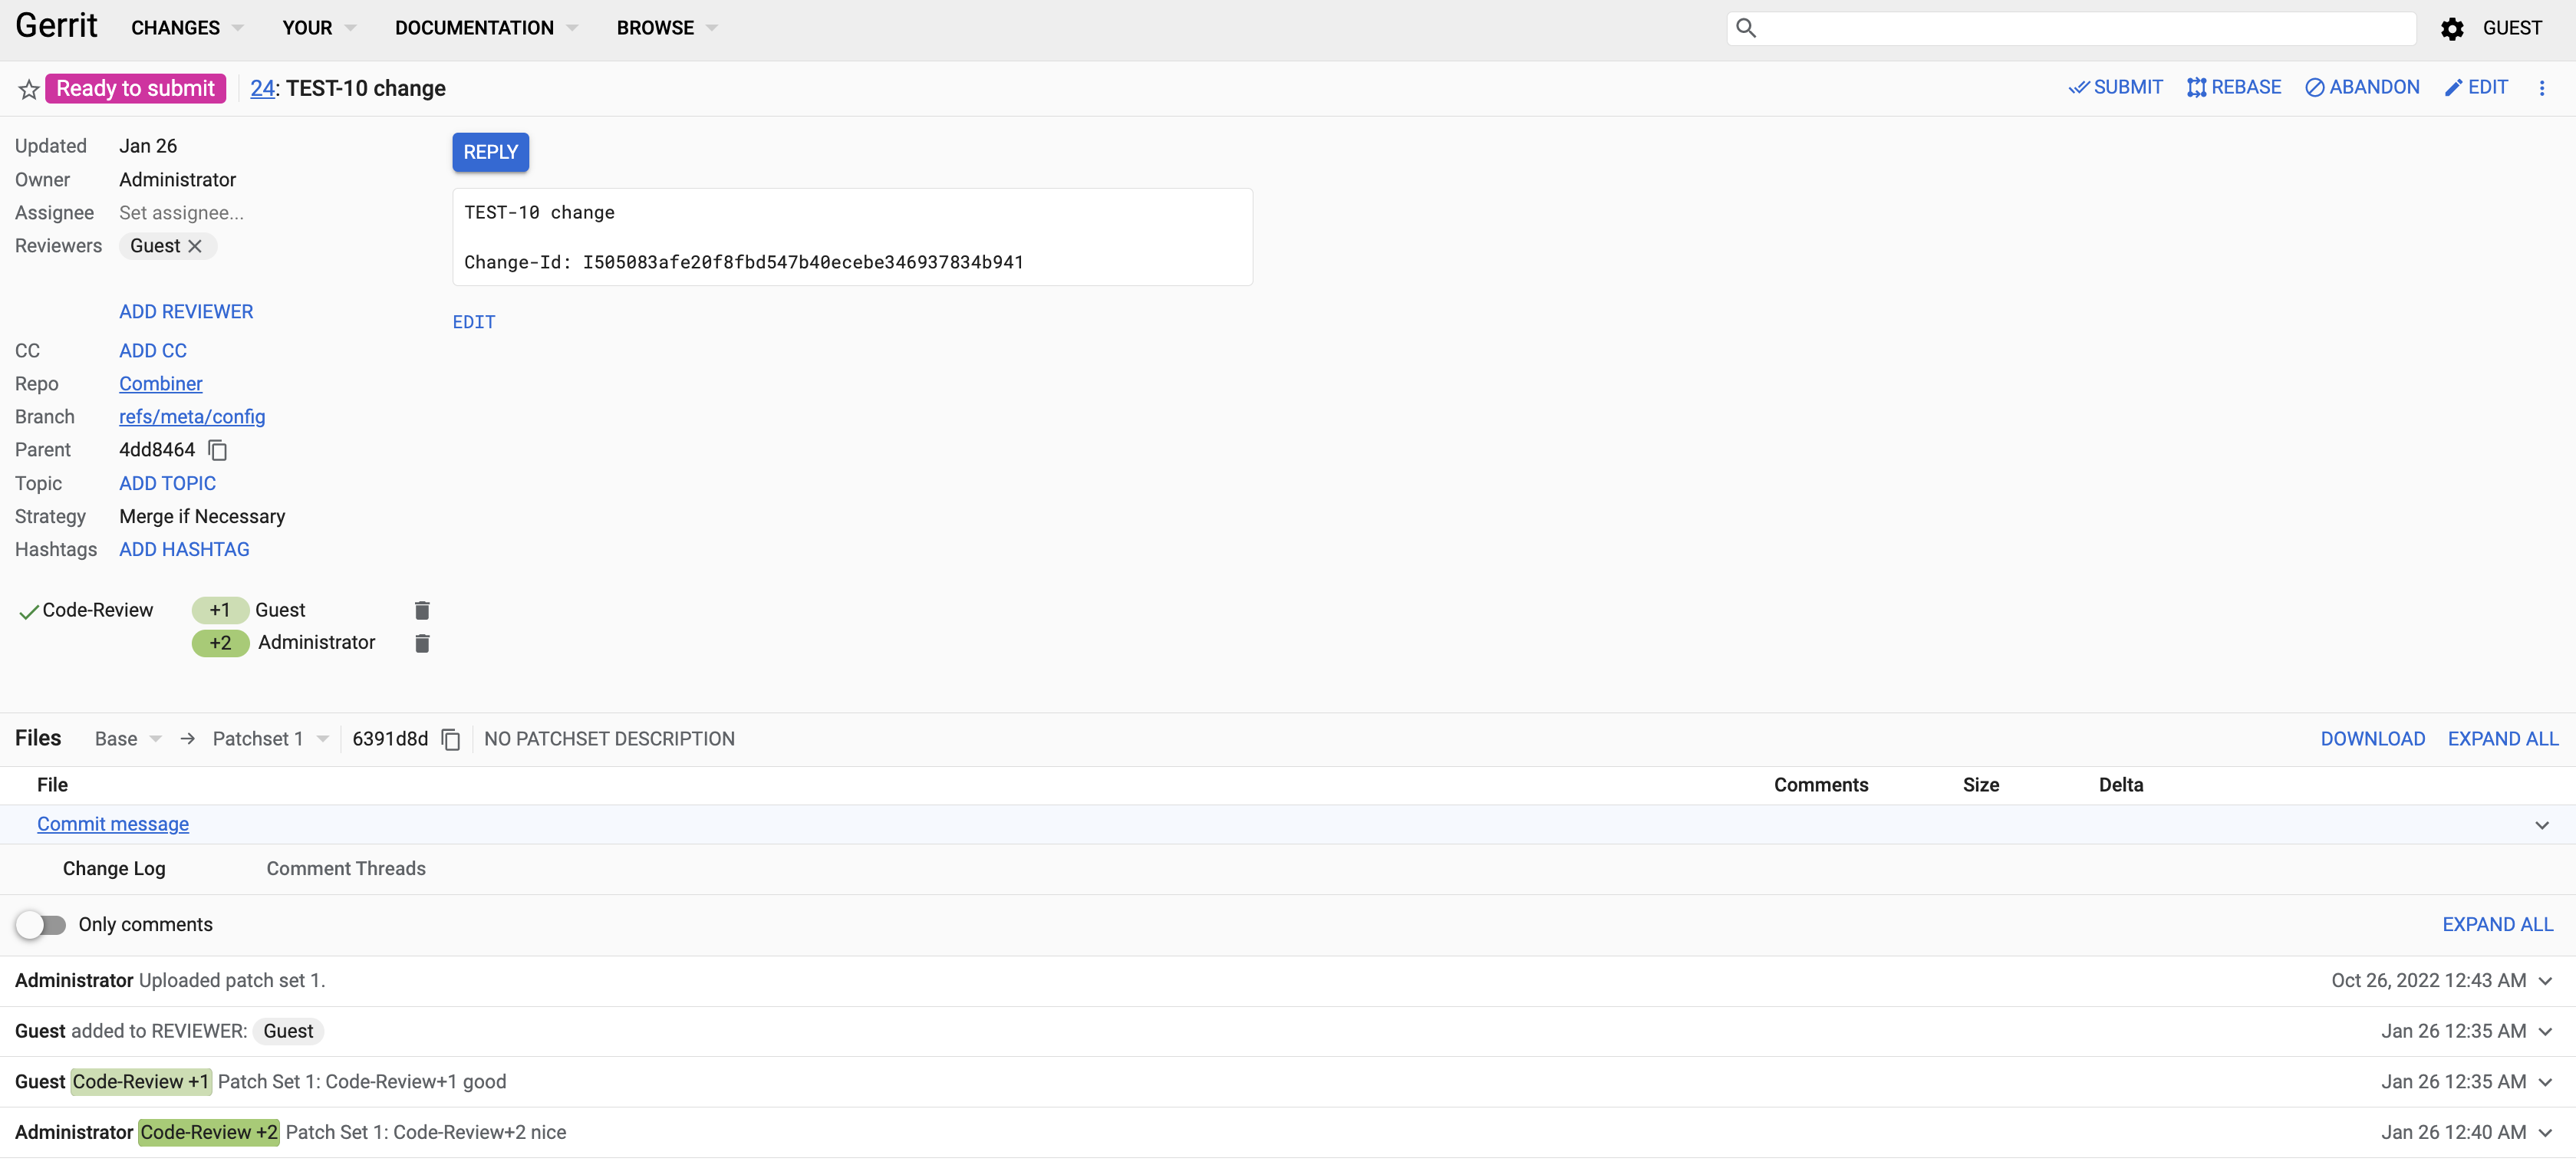Remove Guest from the reviewers list

[x=195, y=246]
